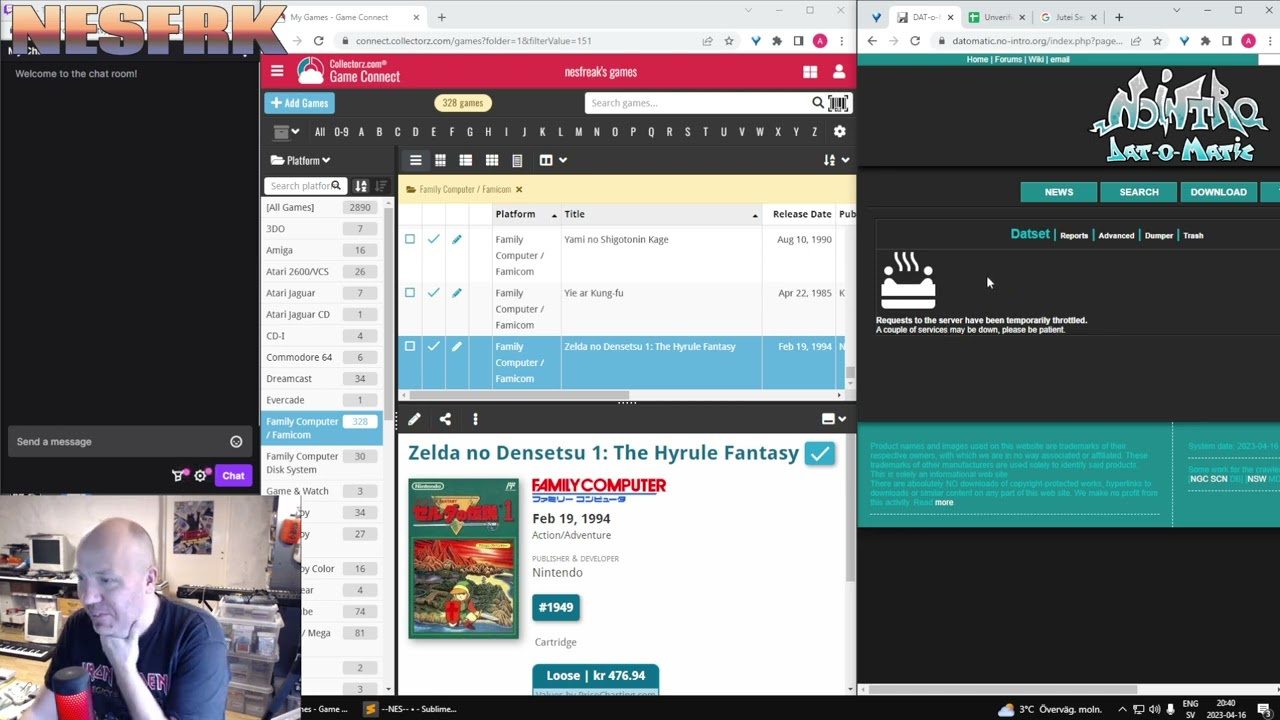Open the Dumper tab on Dat-o-Matic
The height and width of the screenshot is (720, 1280).
click(1158, 235)
